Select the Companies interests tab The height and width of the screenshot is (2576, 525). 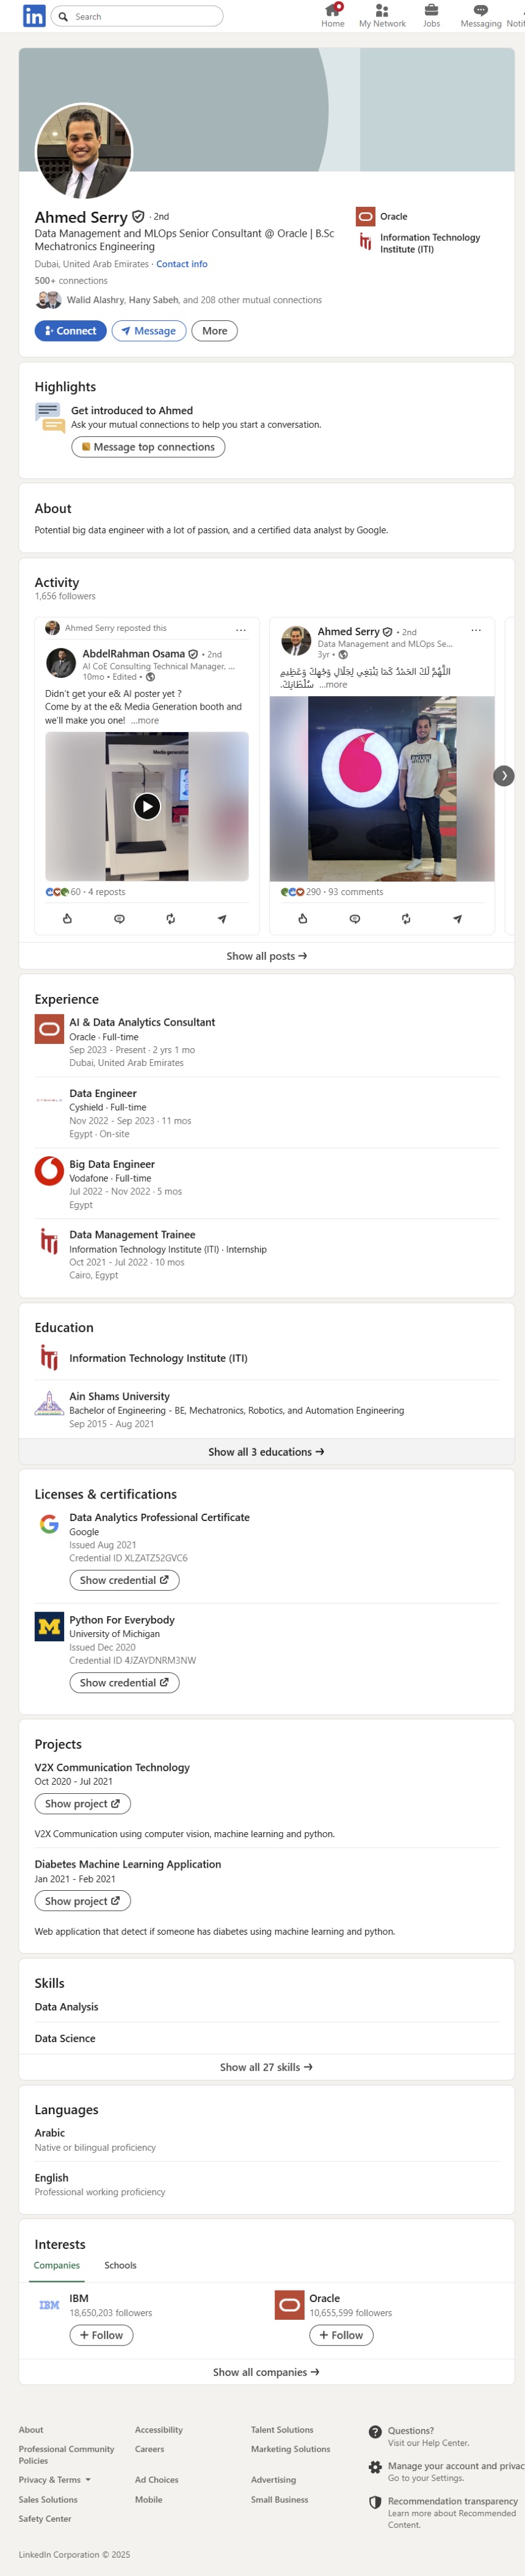[57, 2266]
